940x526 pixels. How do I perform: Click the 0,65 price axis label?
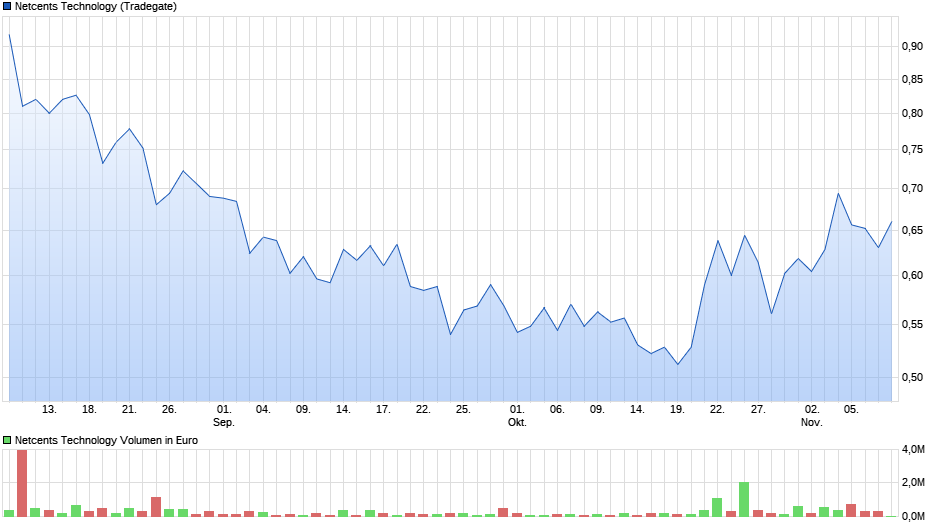pyautogui.click(x=912, y=230)
